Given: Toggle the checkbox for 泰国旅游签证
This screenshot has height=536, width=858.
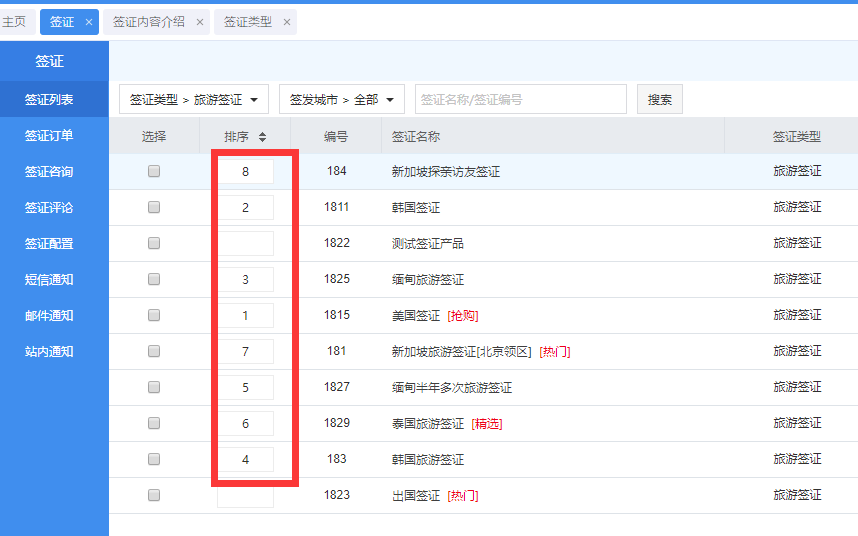Looking at the screenshot, I should click(154, 423).
